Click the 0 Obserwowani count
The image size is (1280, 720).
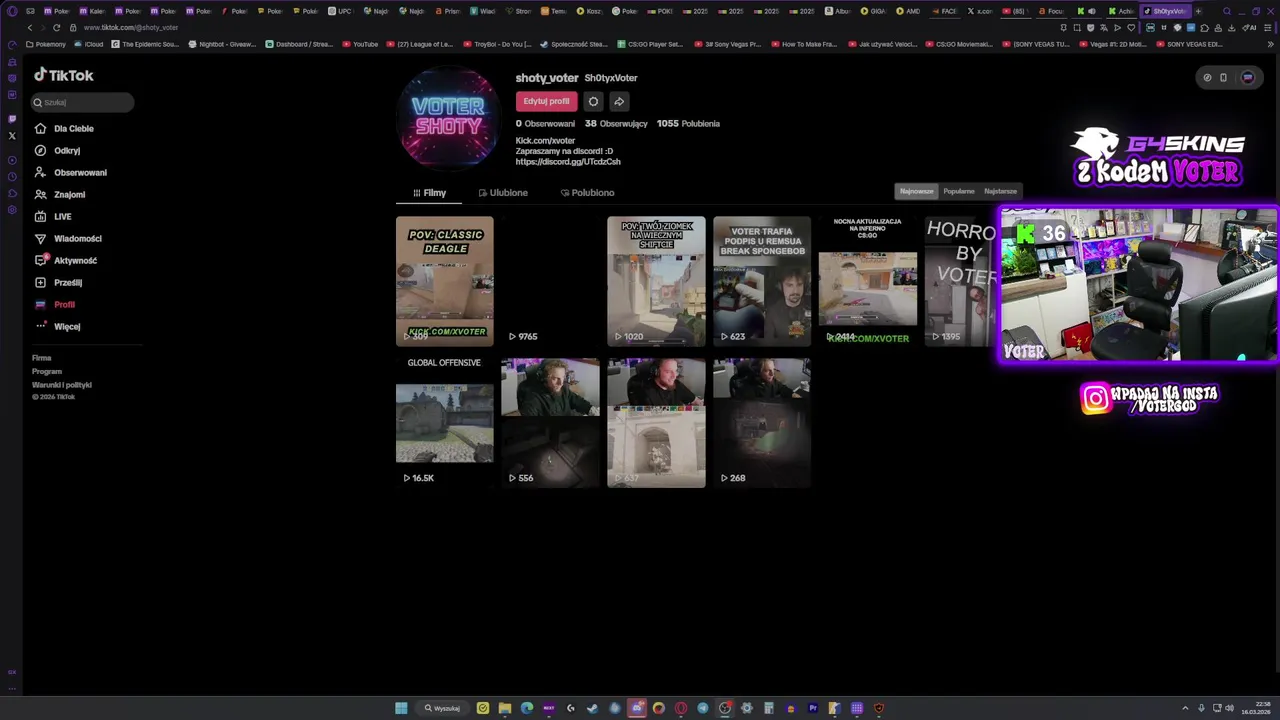[x=545, y=124]
